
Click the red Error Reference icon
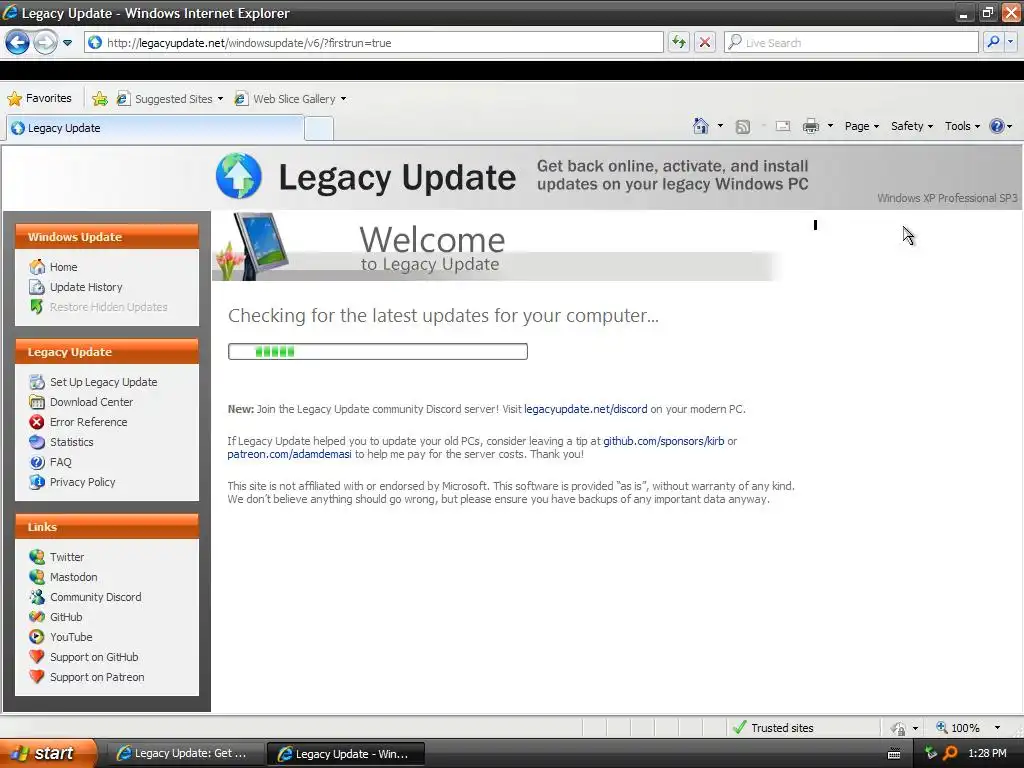37,423
